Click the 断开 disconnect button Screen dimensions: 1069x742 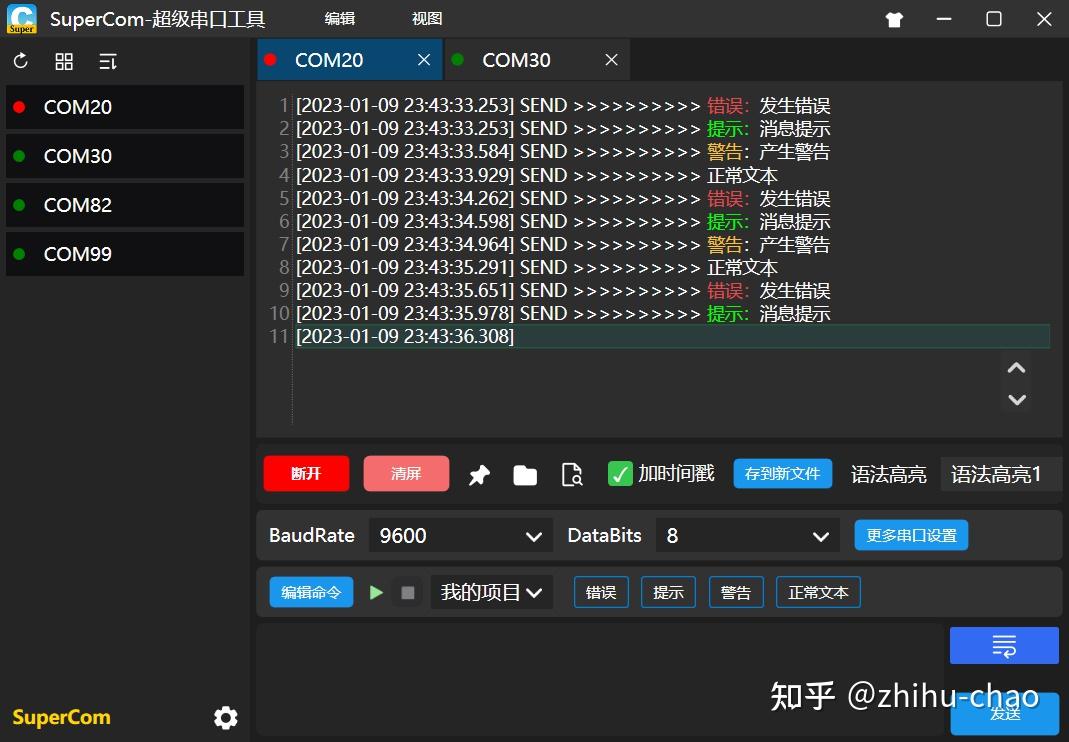pos(305,474)
